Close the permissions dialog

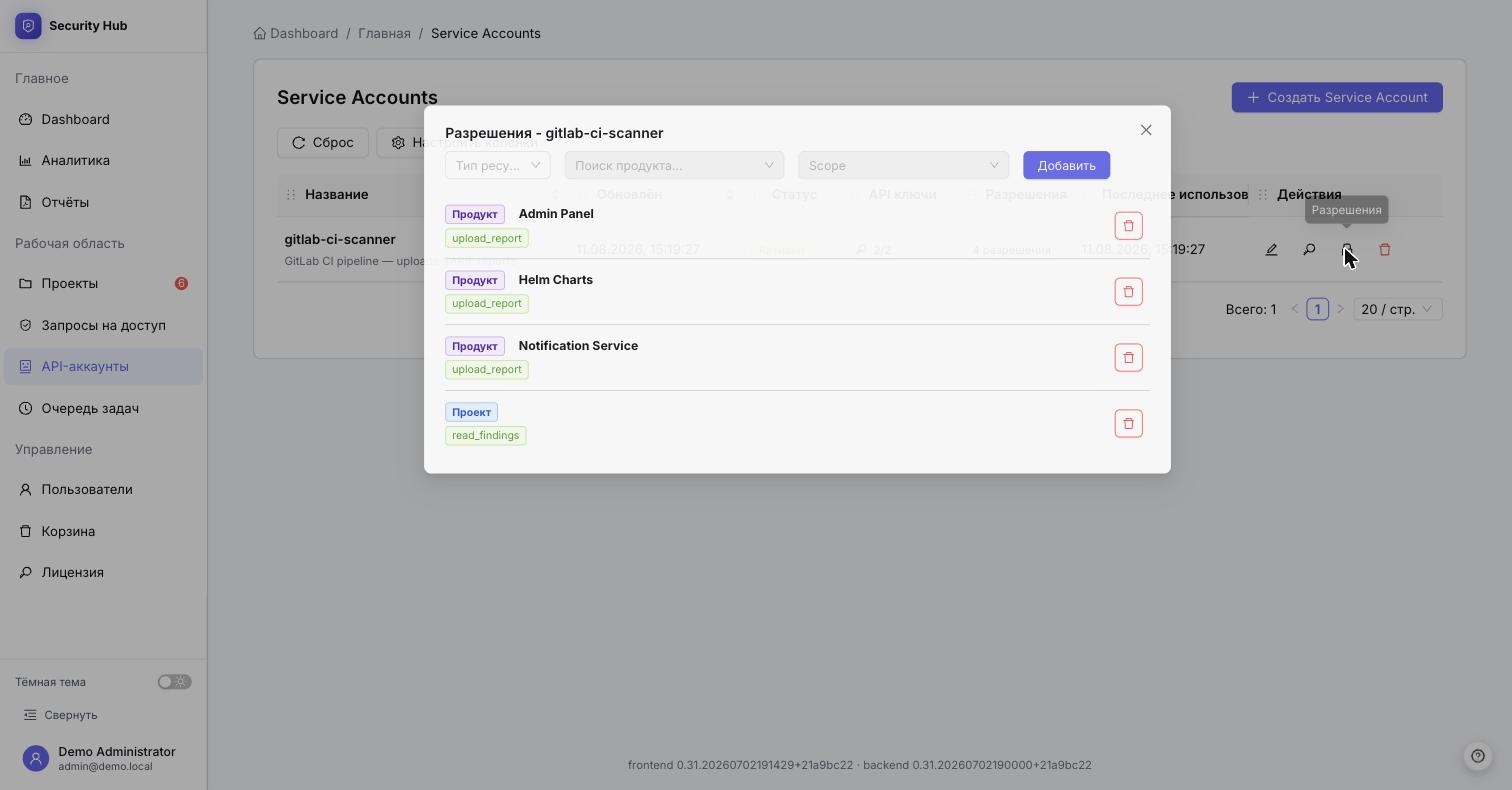click(x=1146, y=130)
